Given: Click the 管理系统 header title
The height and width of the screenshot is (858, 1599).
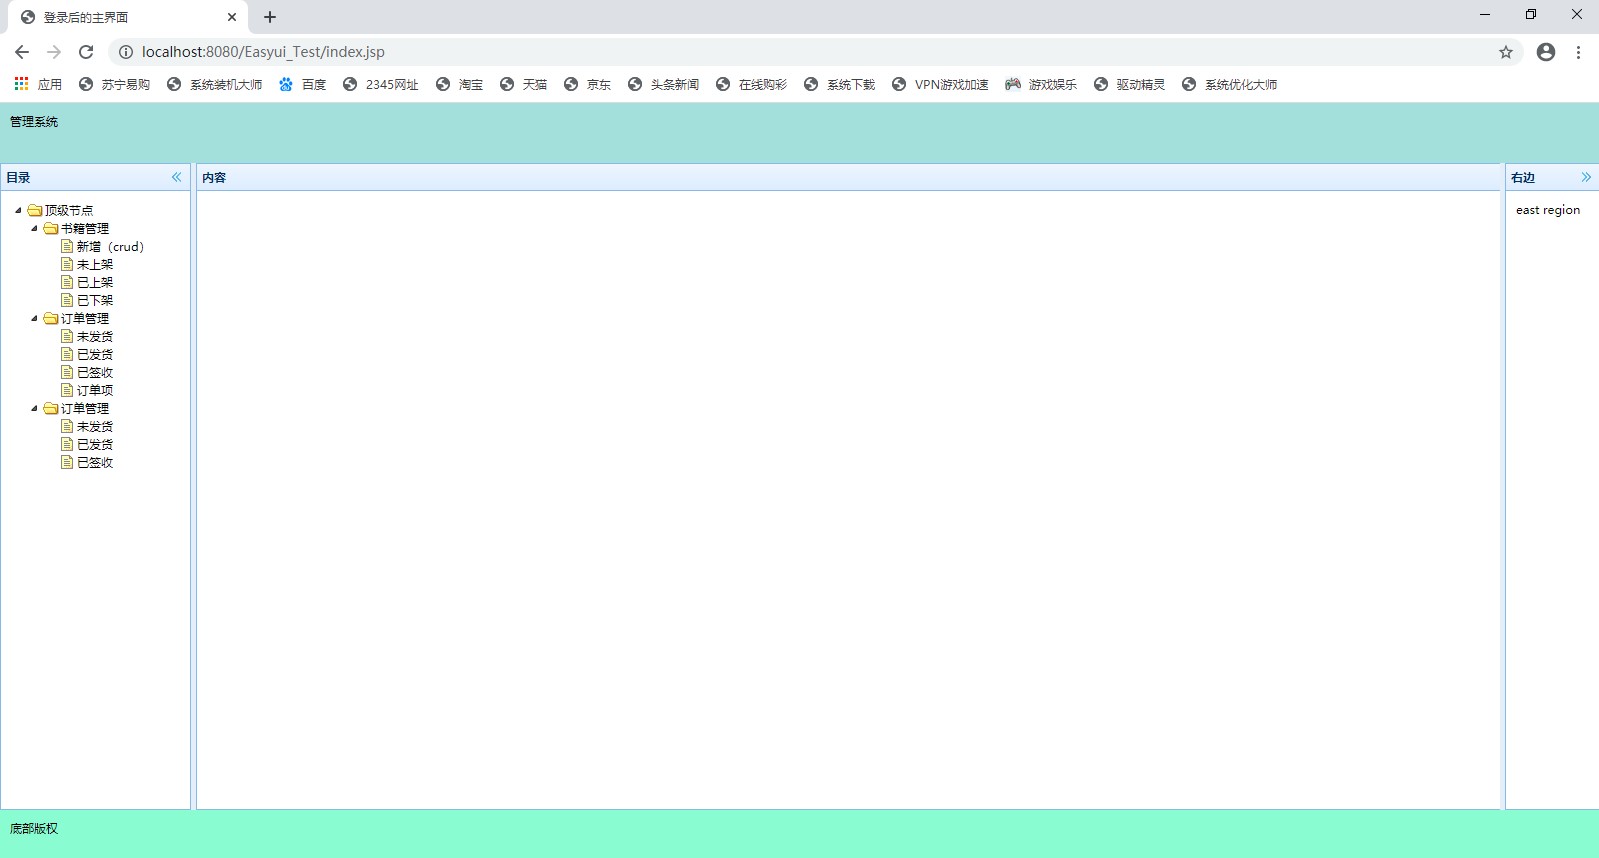Looking at the screenshot, I should pyautogui.click(x=34, y=122).
